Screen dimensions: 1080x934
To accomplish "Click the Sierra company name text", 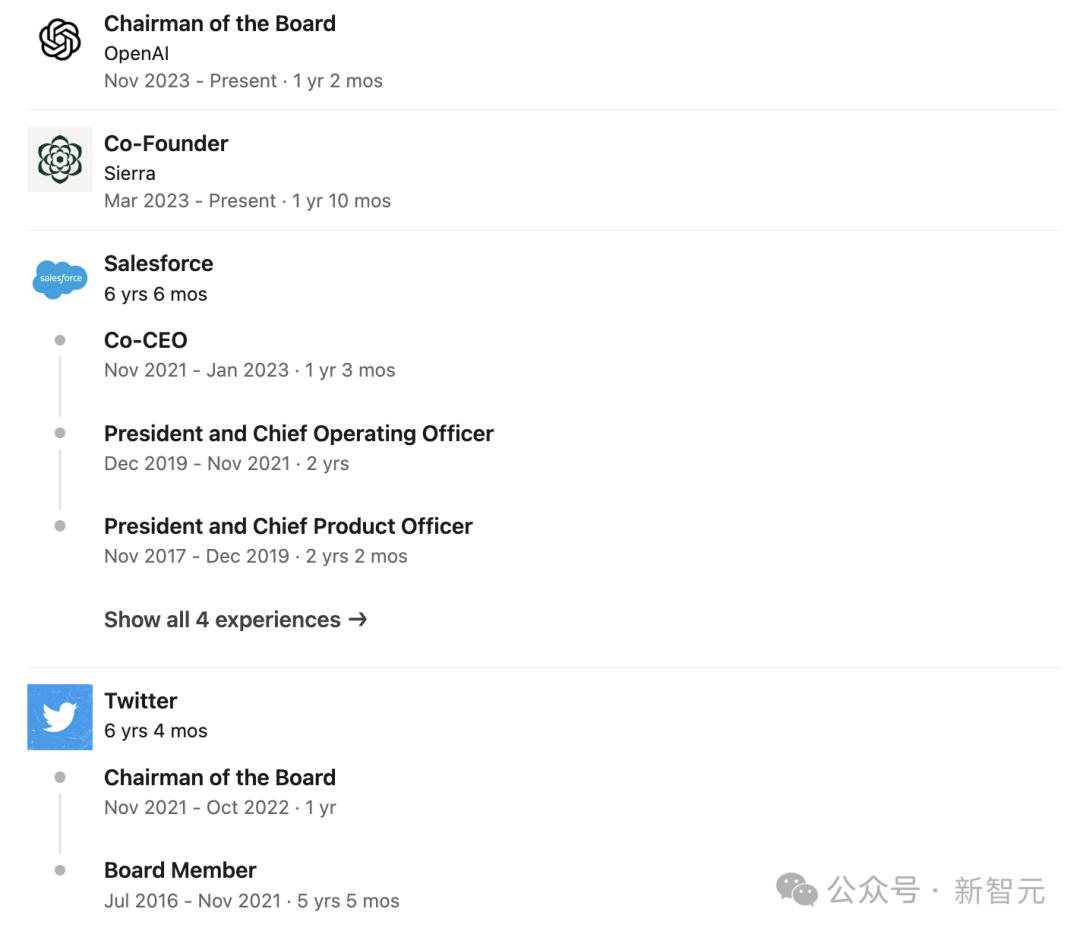I will [x=130, y=174].
